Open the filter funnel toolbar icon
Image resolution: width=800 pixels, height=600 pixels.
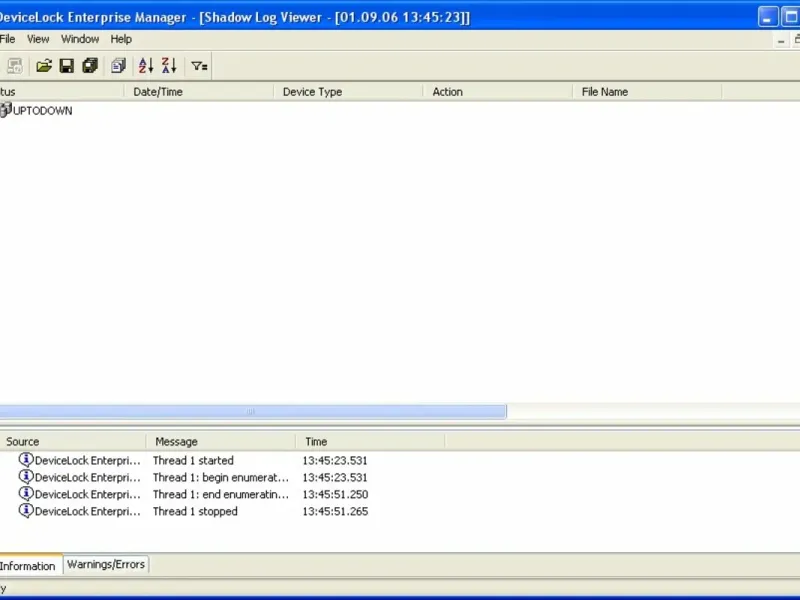coord(199,66)
